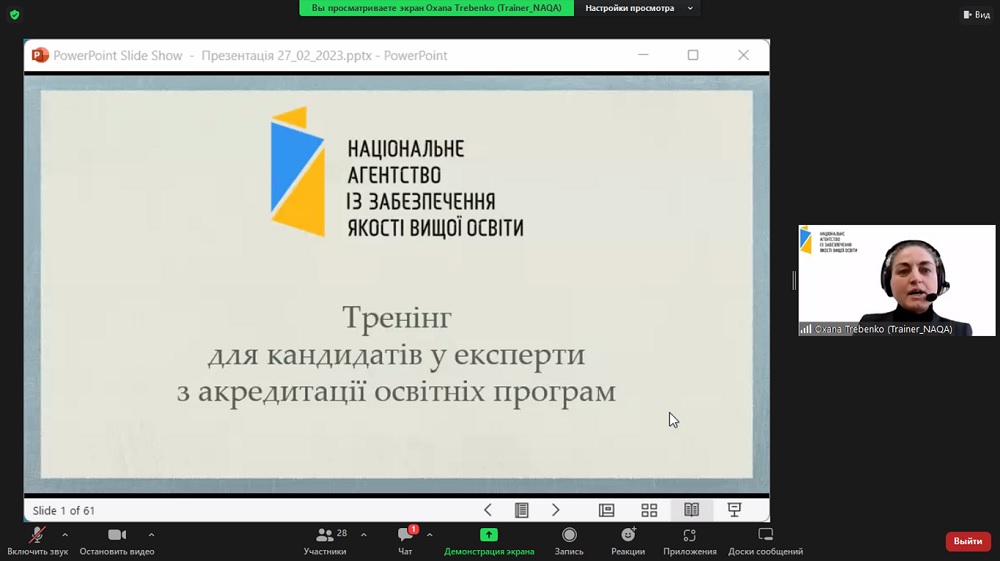Click green screen-sharing notification banner
The height and width of the screenshot is (561, 1000).
[436, 8]
